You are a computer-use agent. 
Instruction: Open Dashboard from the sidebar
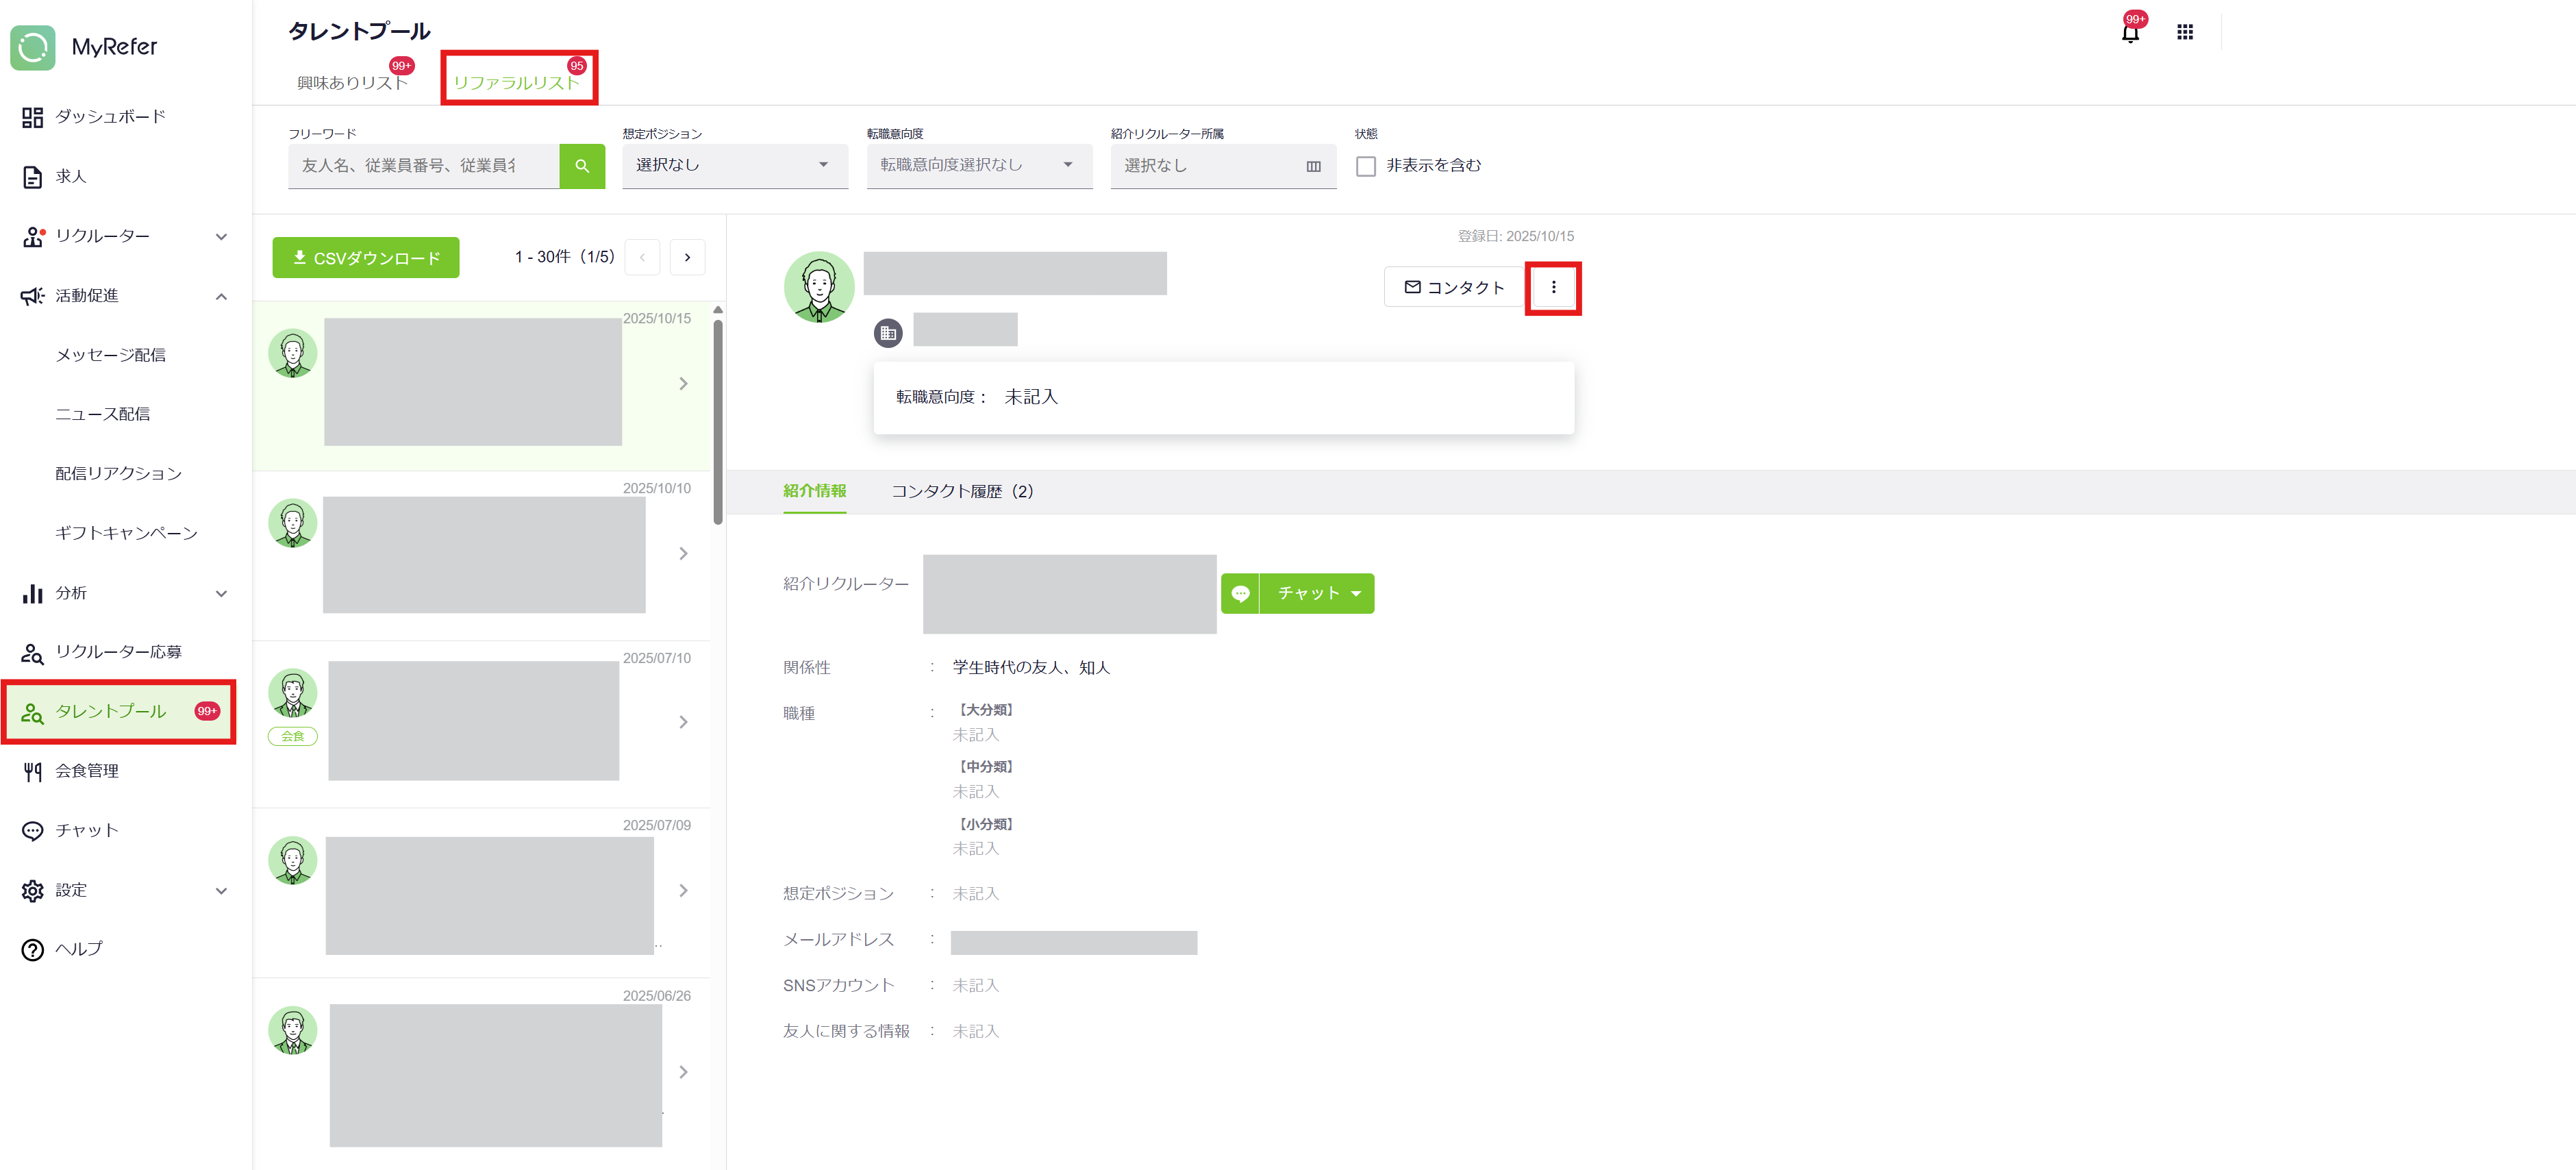click(x=110, y=117)
